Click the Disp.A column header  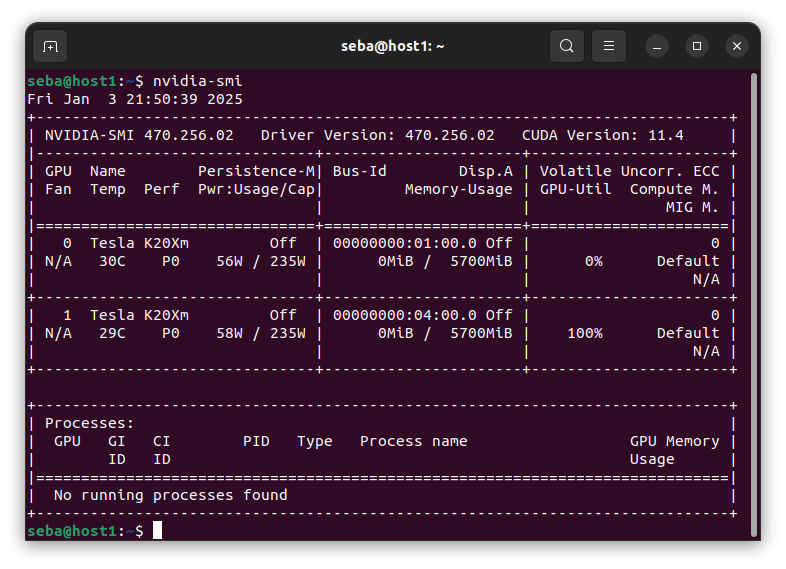click(486, 171)
